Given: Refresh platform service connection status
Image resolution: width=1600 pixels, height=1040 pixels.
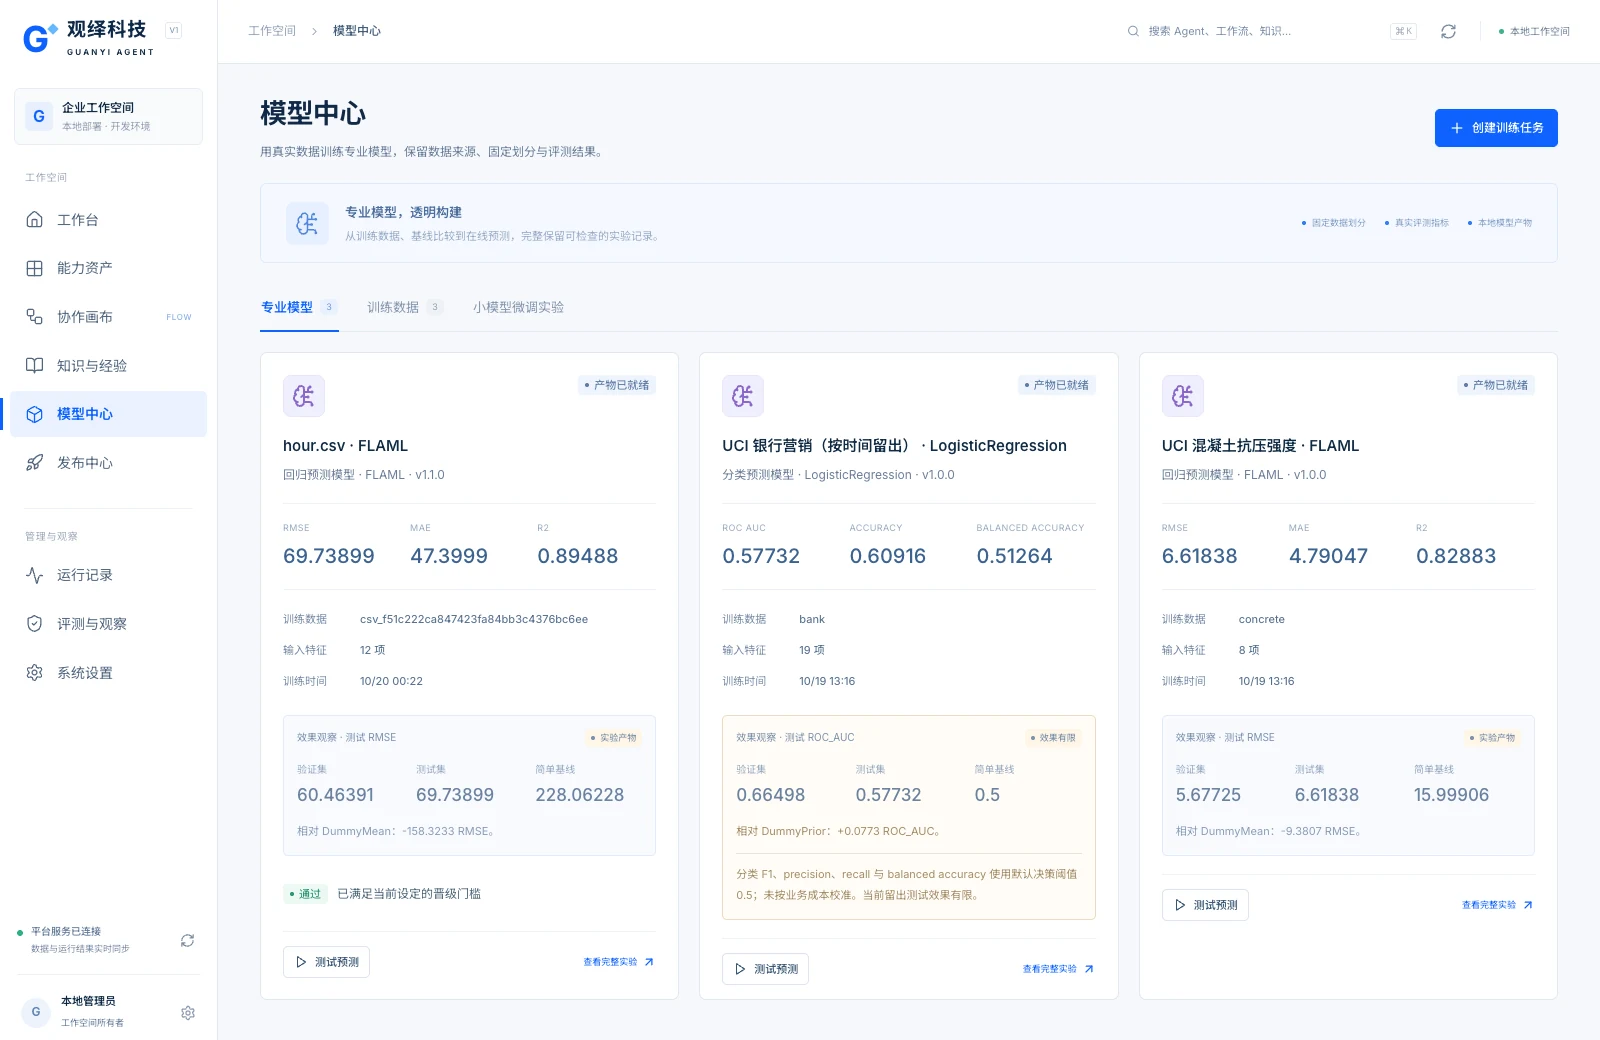Looking at the screenshot, I should pos(187,941).
